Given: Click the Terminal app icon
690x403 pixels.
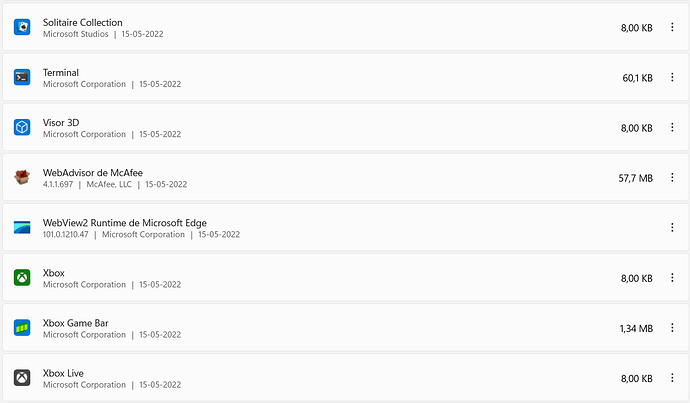Looking at the screenshot, I should coord(22,77).
